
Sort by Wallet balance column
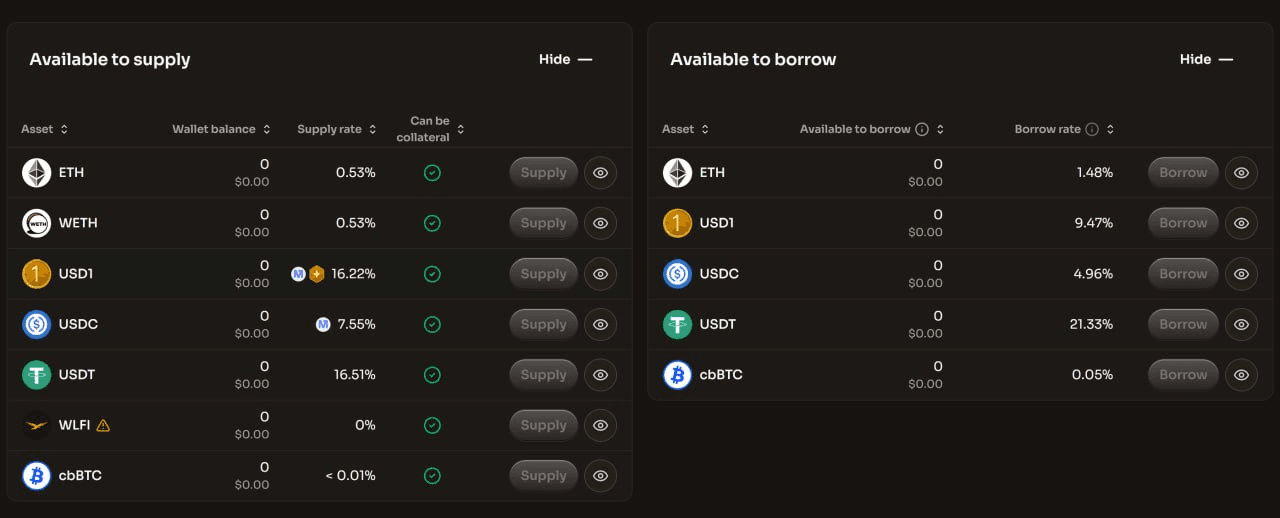(x=221, y=129)
